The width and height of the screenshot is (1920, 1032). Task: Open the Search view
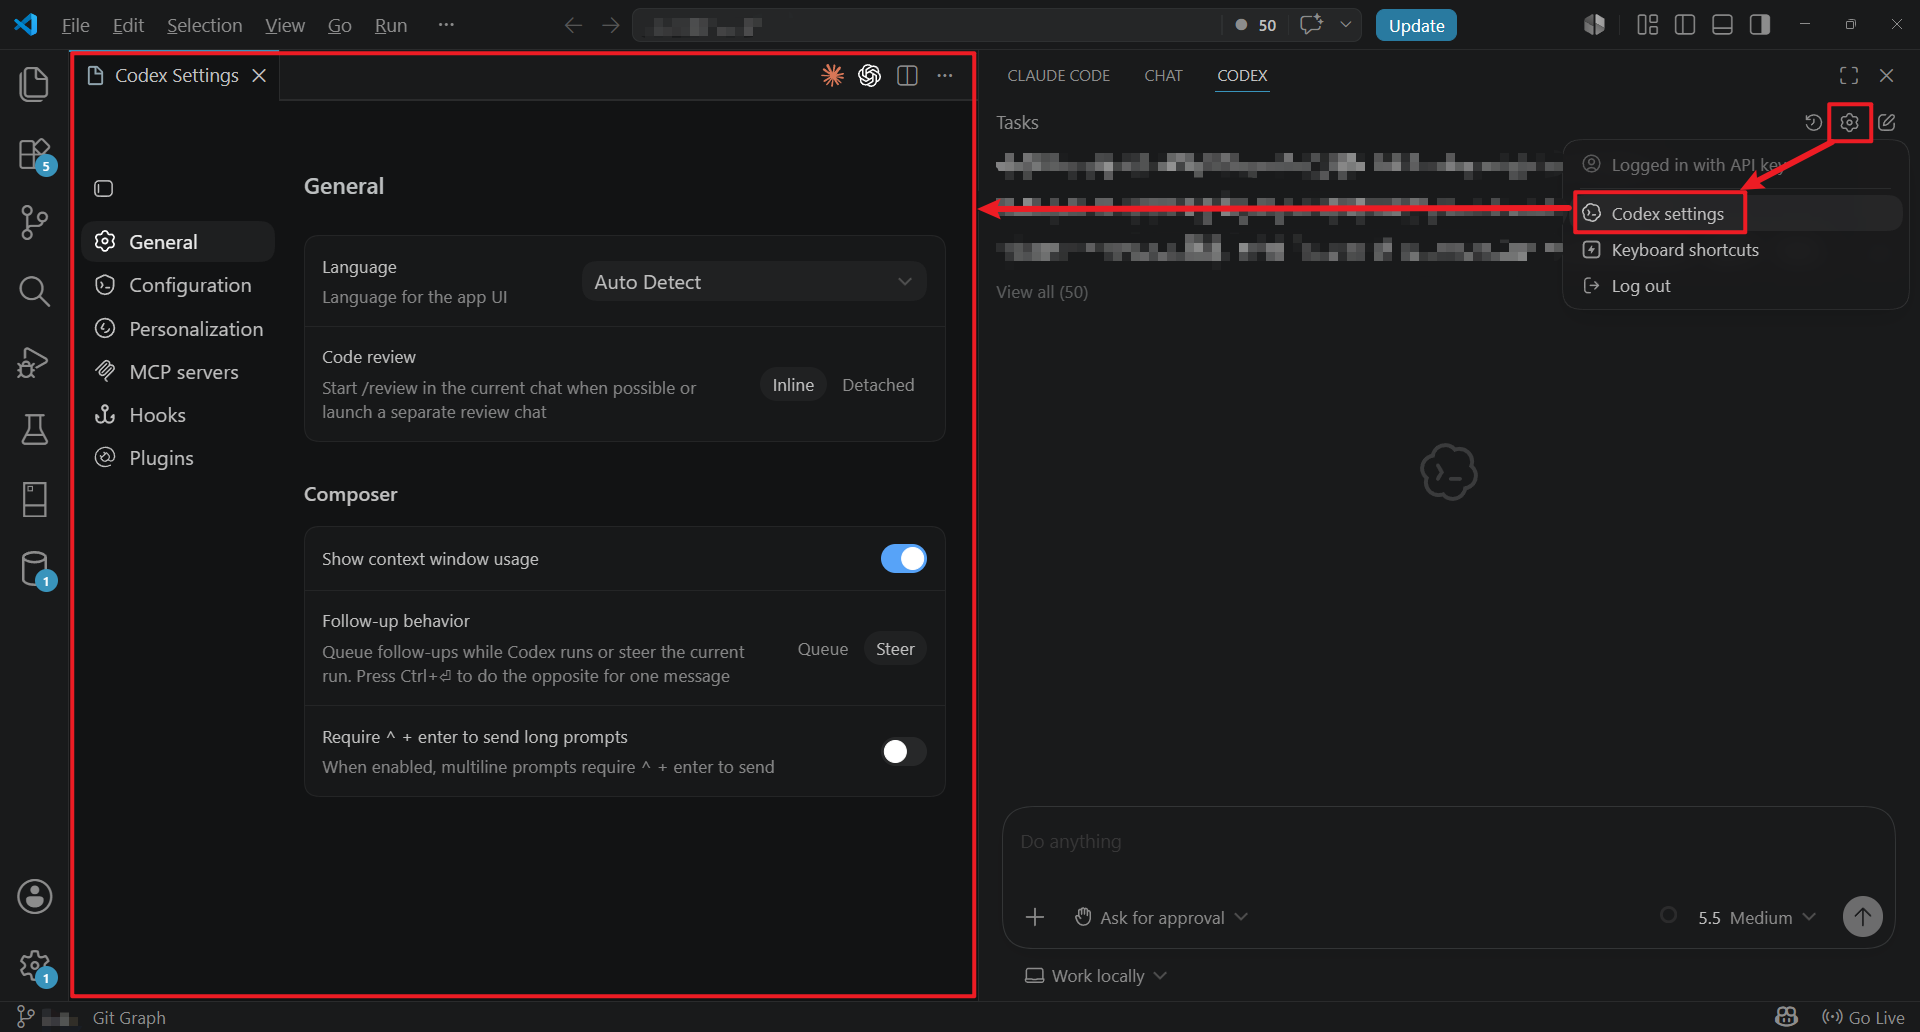pos(34,291)
